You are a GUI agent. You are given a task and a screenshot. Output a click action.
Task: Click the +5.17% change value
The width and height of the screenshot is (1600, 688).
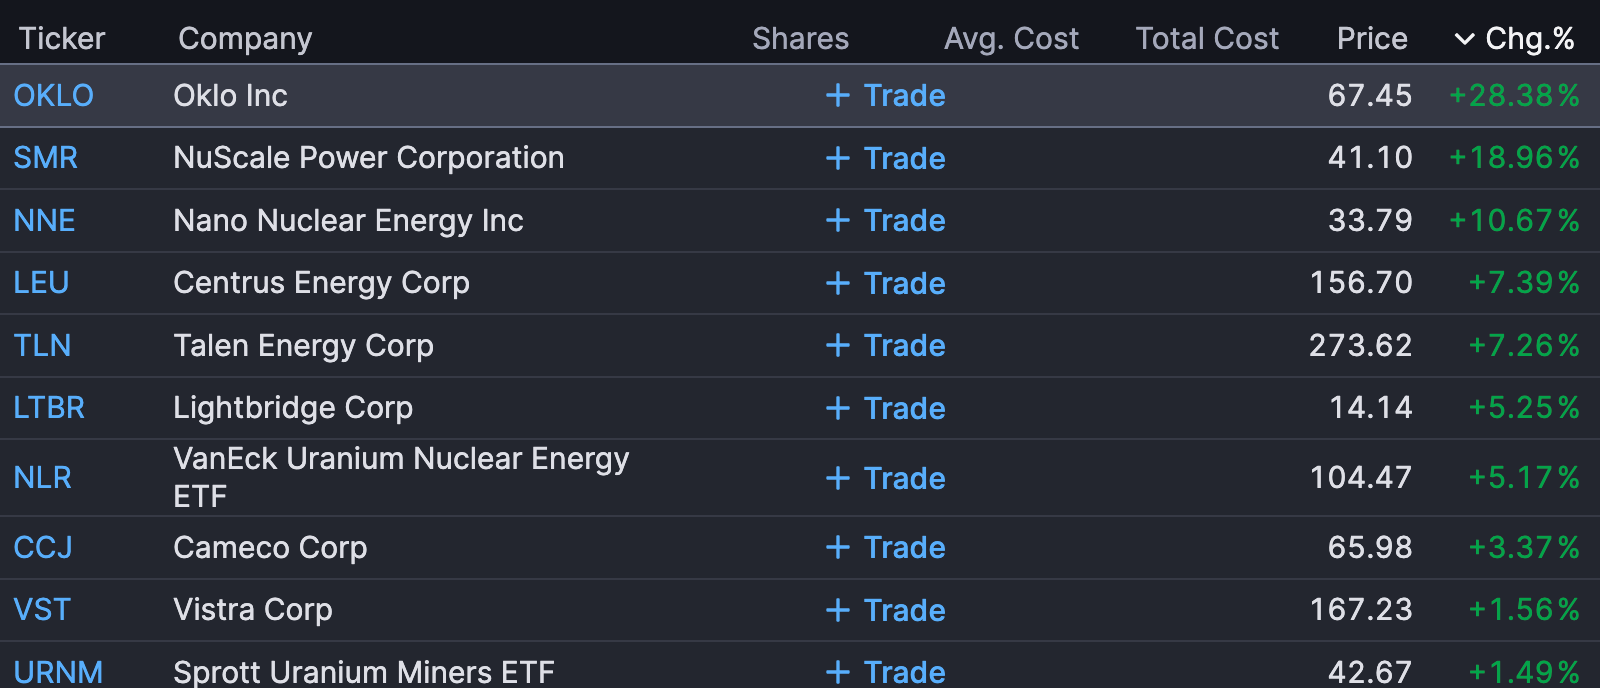tap(1523, 478)
